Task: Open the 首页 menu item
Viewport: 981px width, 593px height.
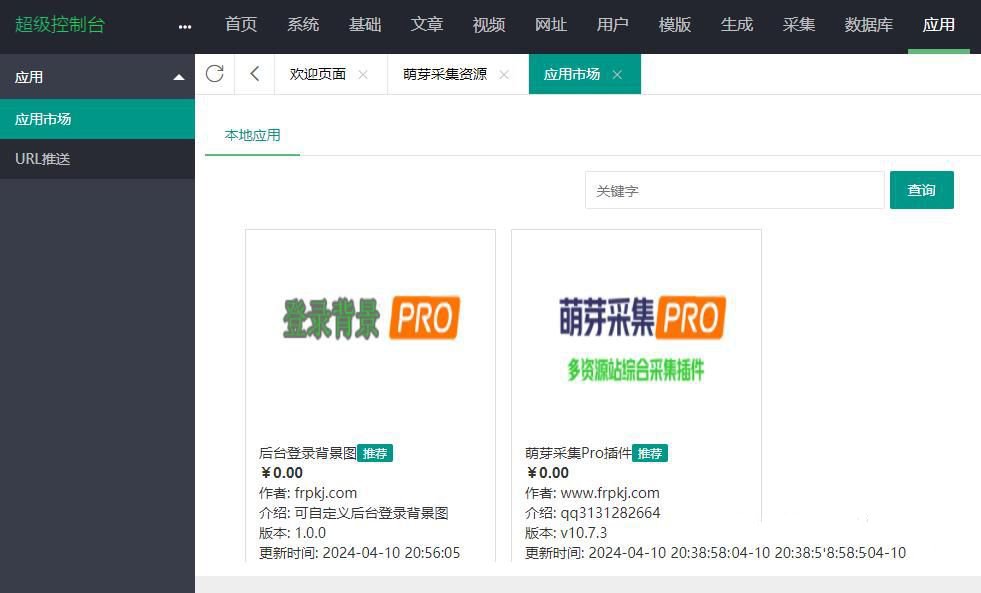Action: tap(240, 25)
